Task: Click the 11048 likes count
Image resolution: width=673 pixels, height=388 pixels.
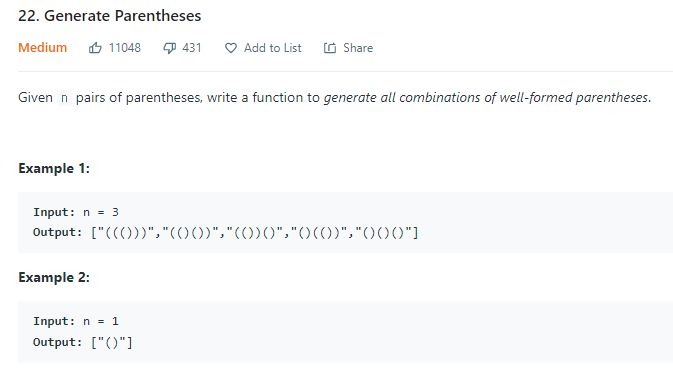Action: point(124,48)
